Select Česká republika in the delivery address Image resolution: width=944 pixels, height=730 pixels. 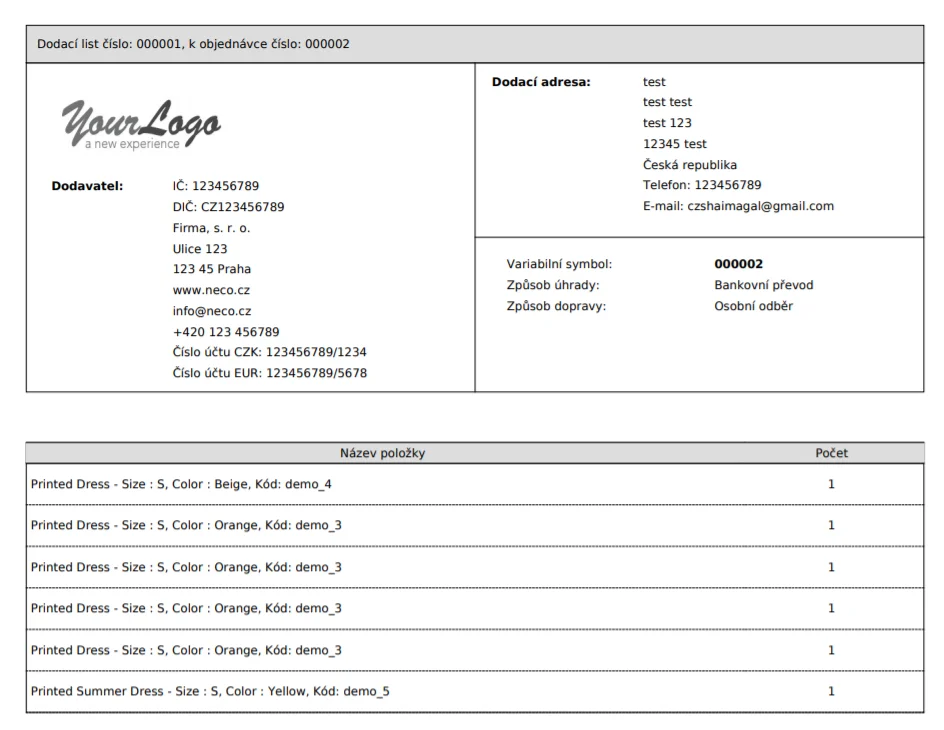tap(689, 165)
